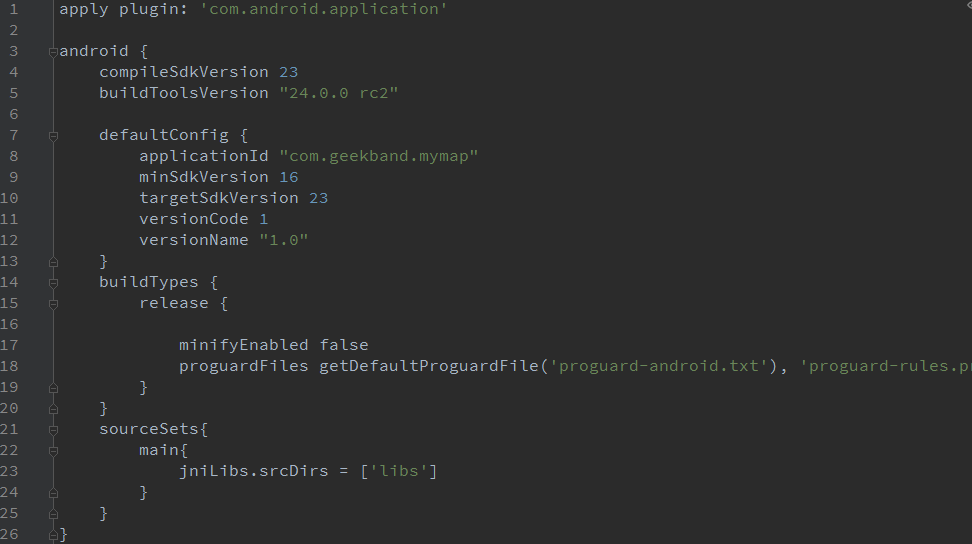972x544 pixels.
Task: Place cursor on 'com.android.application' string
Action: click(x=323, y=9)
